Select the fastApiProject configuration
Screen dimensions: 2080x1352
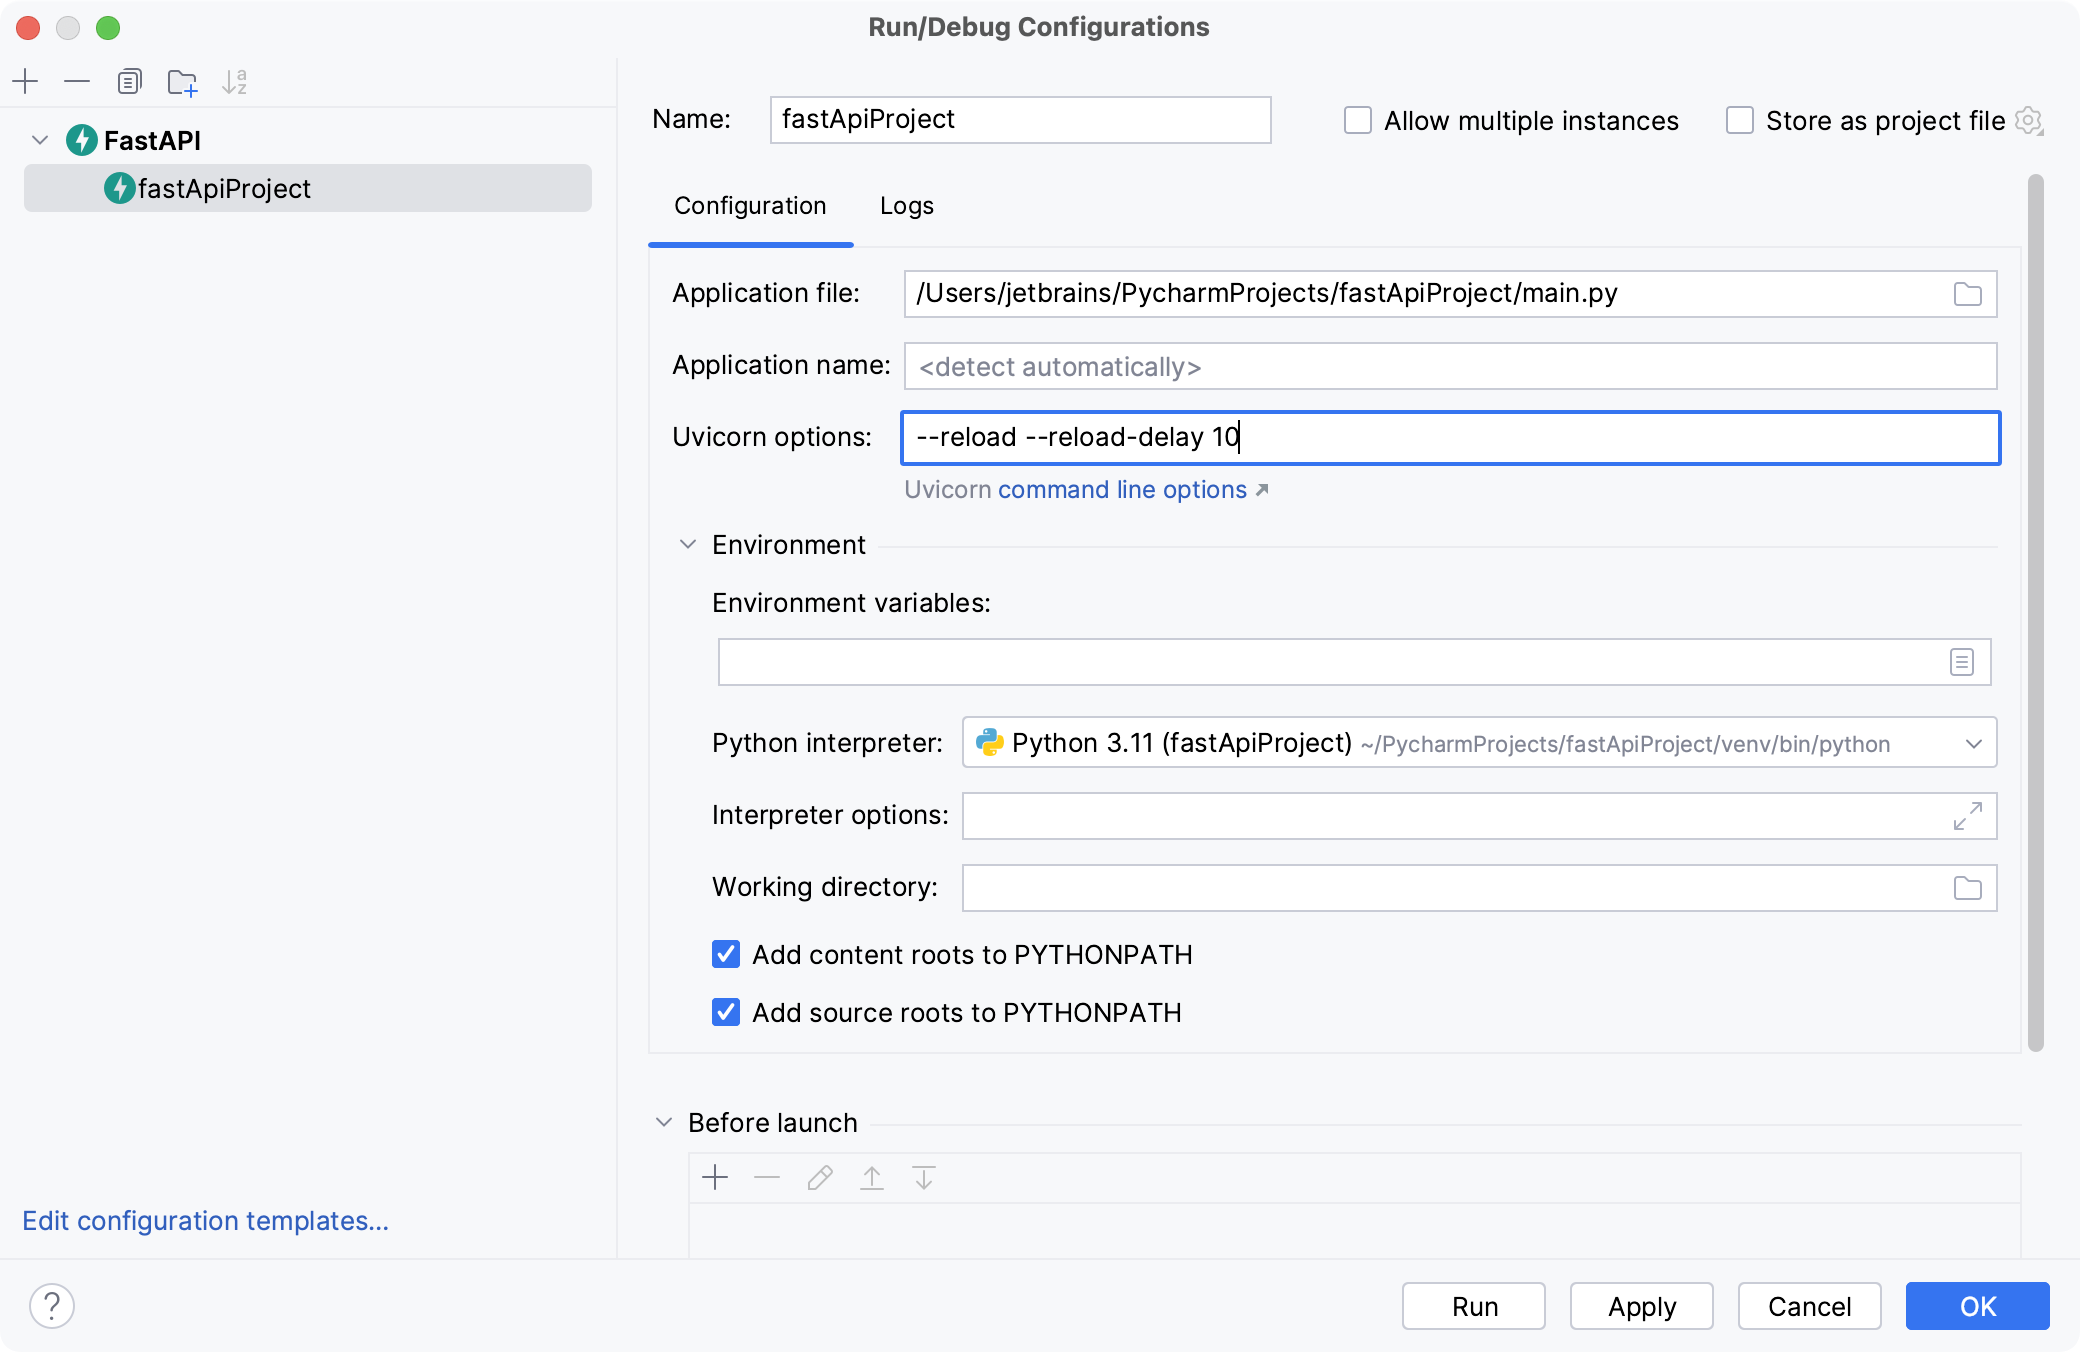(308, 188)
